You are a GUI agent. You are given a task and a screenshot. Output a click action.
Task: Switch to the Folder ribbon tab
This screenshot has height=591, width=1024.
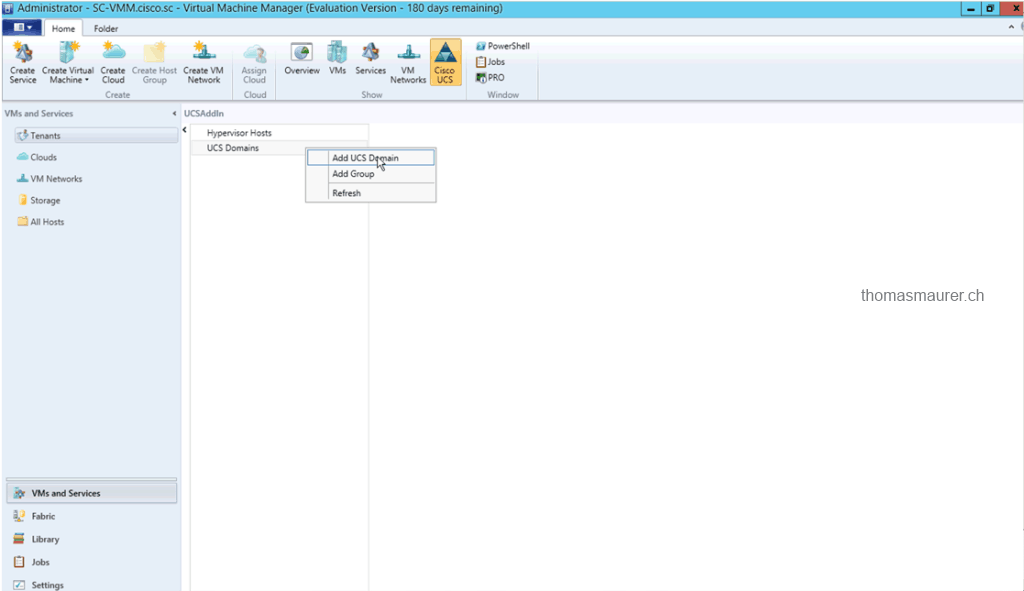pos(106,29)
